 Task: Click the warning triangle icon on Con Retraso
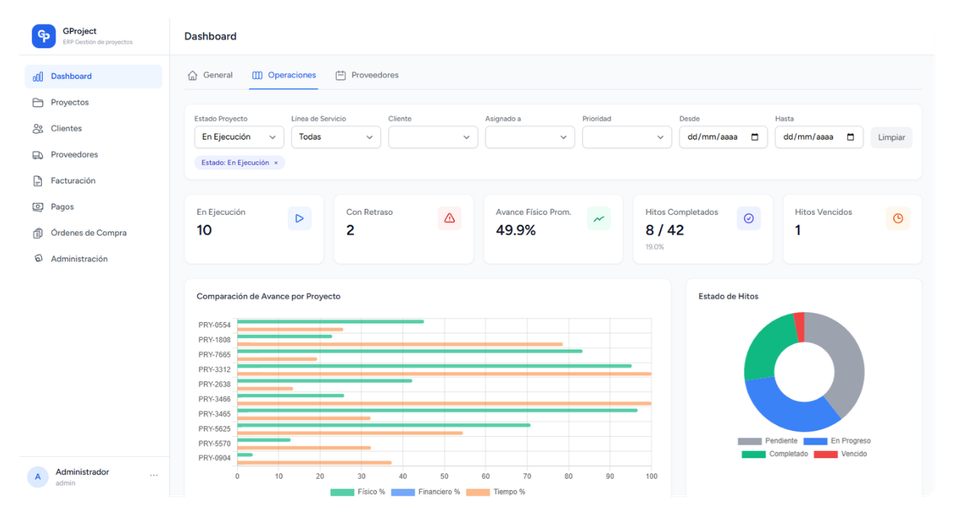(449, 219)
